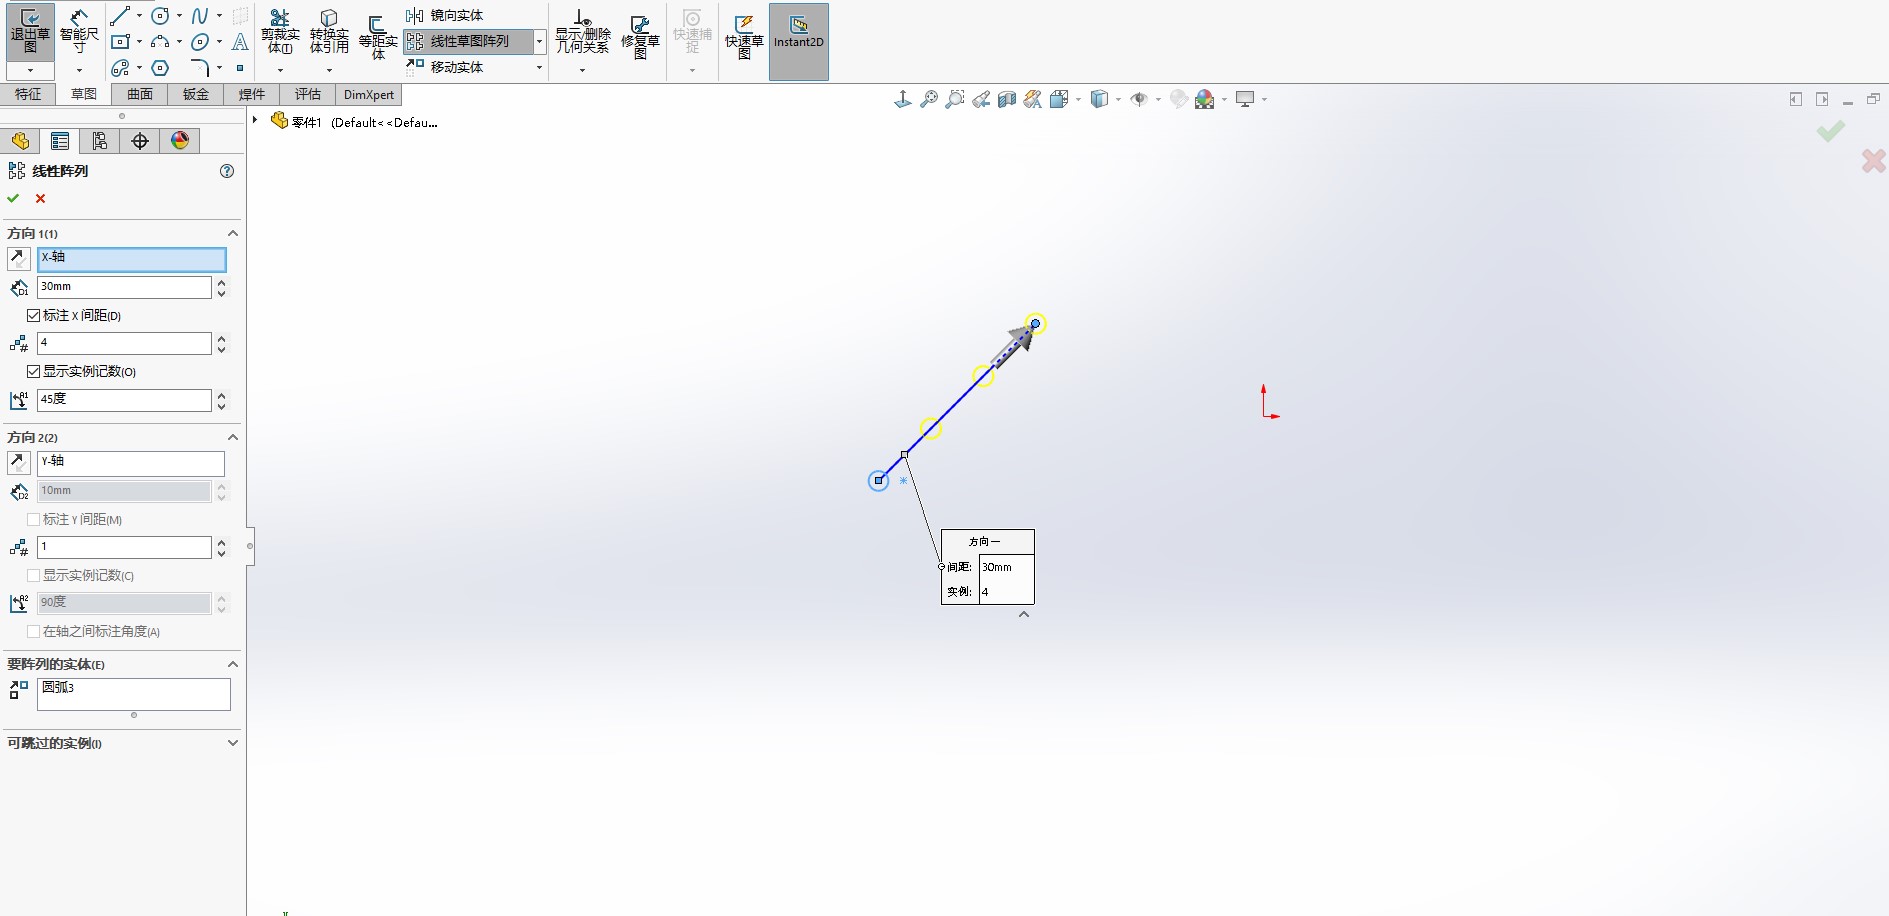1889x916 pixels.
Task: Click the Exit Sketch (退出草图) button
Action: coord(30,31)
